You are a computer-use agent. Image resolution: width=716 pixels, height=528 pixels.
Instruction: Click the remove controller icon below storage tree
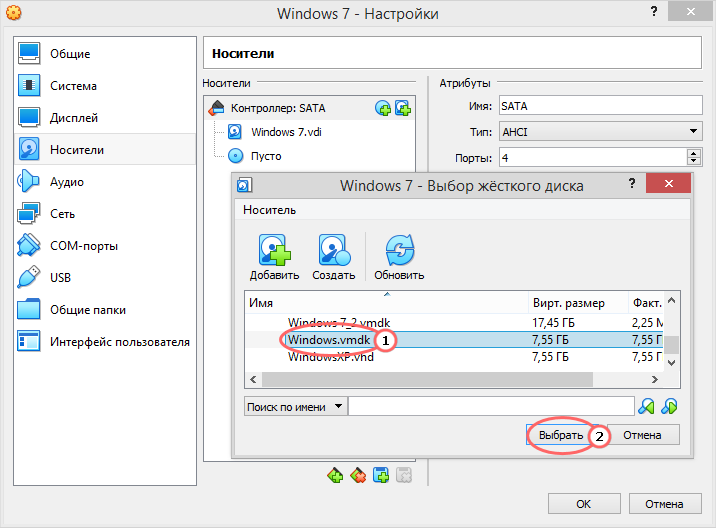pos(358,475)
